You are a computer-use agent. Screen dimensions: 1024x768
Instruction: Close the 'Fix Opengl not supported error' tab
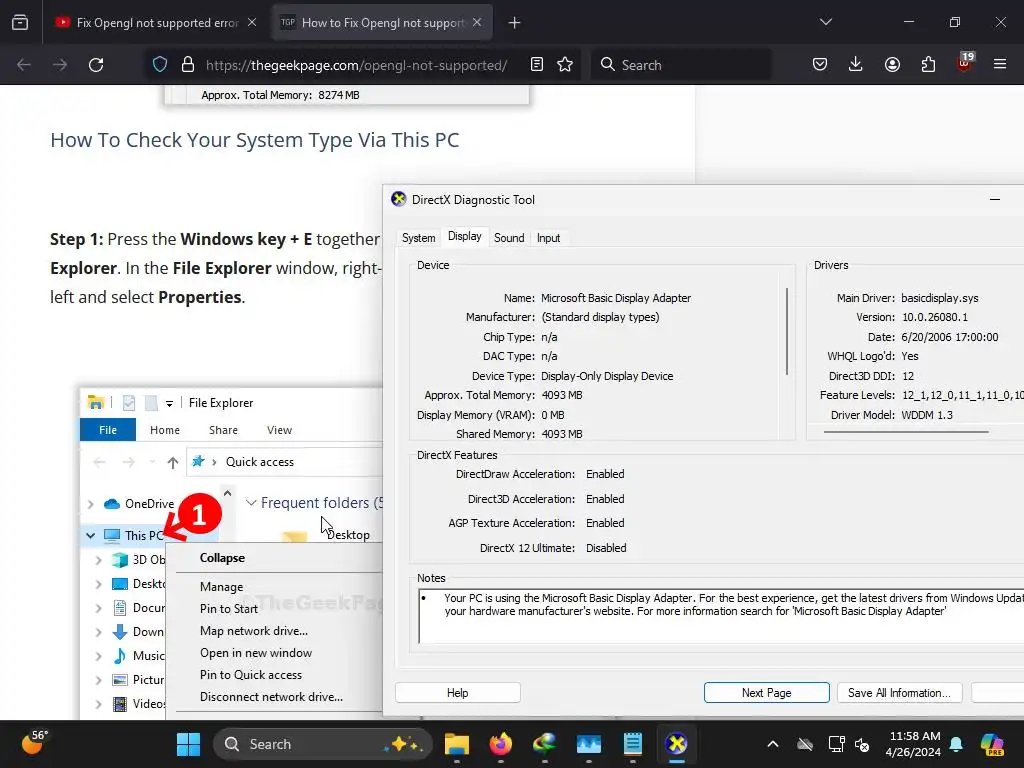click(252, 22)
